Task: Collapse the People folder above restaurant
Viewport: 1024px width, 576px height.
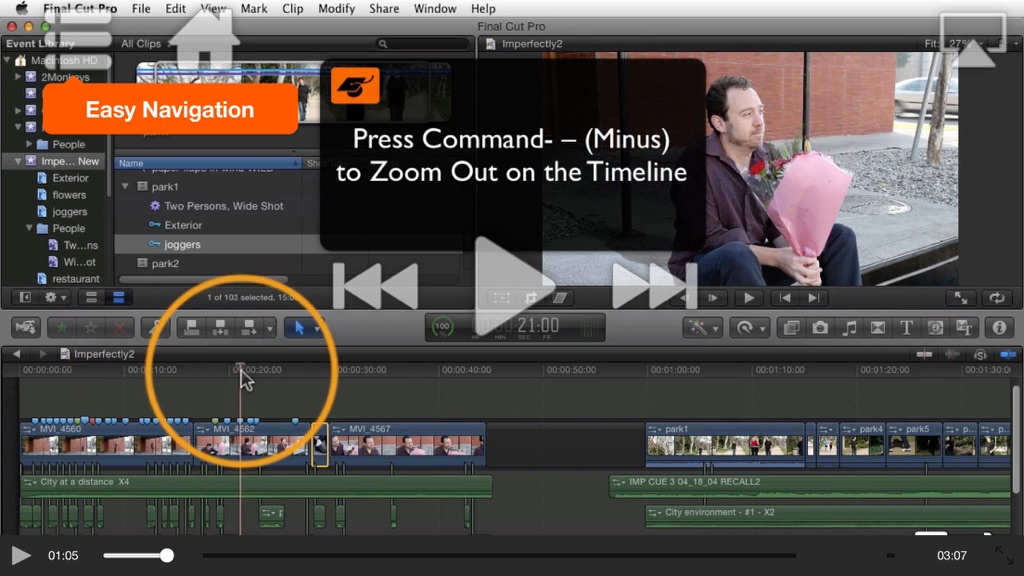Action: [x=29, y=228]
